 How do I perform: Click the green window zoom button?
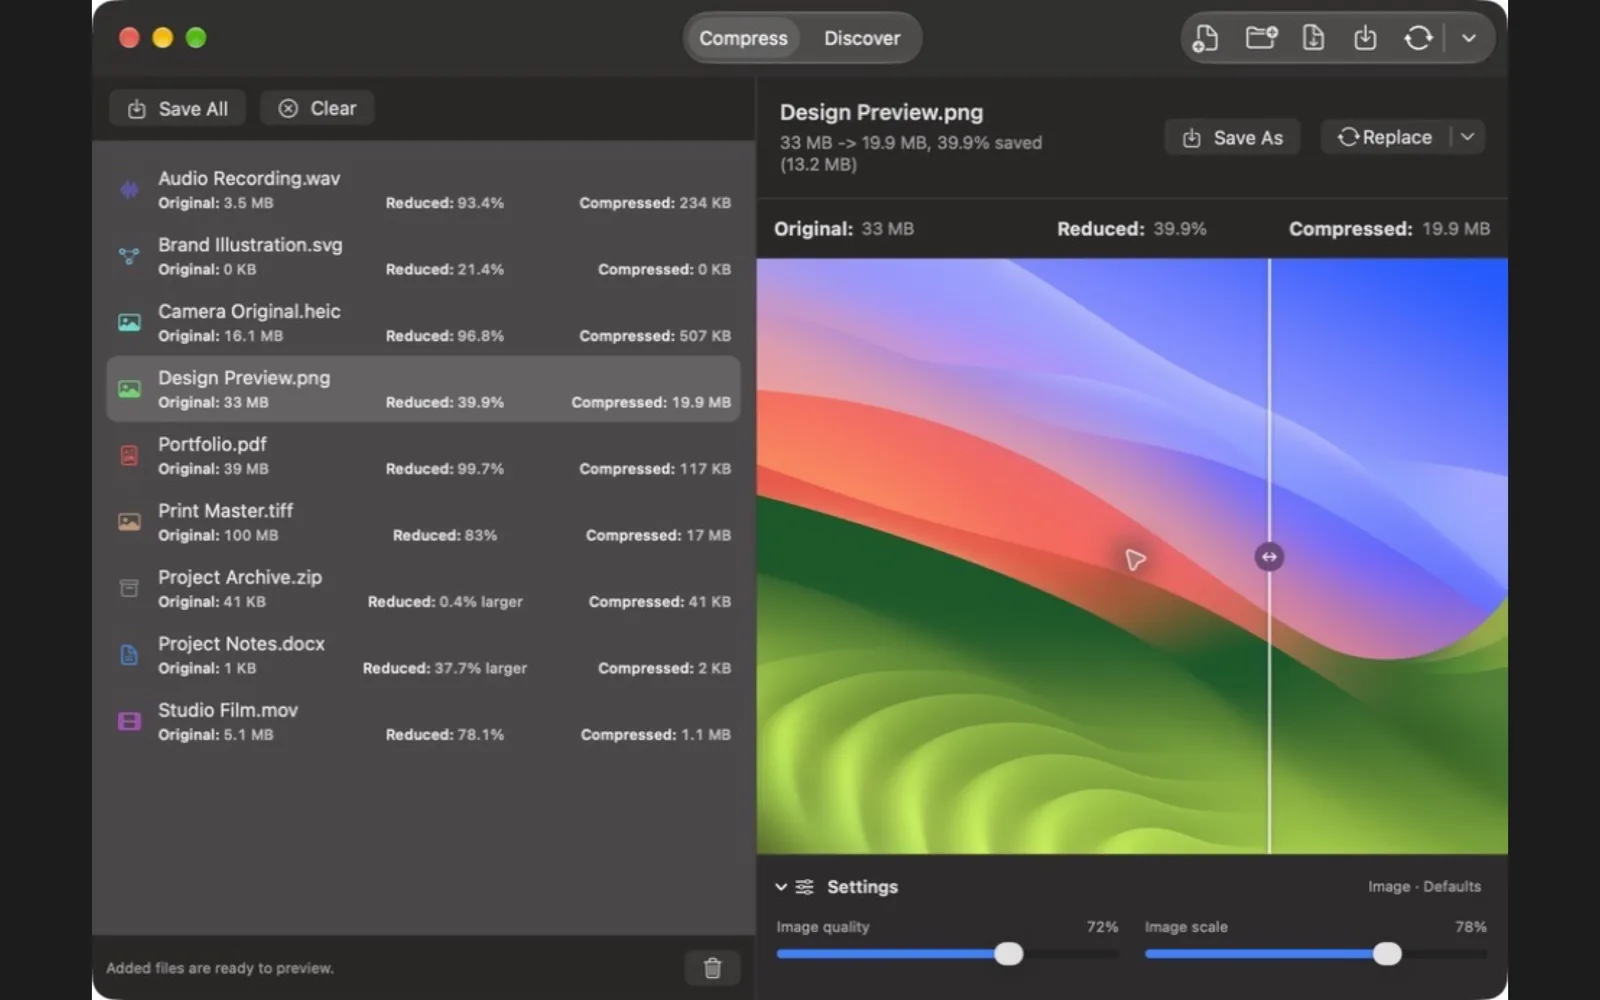pos(196,38)
